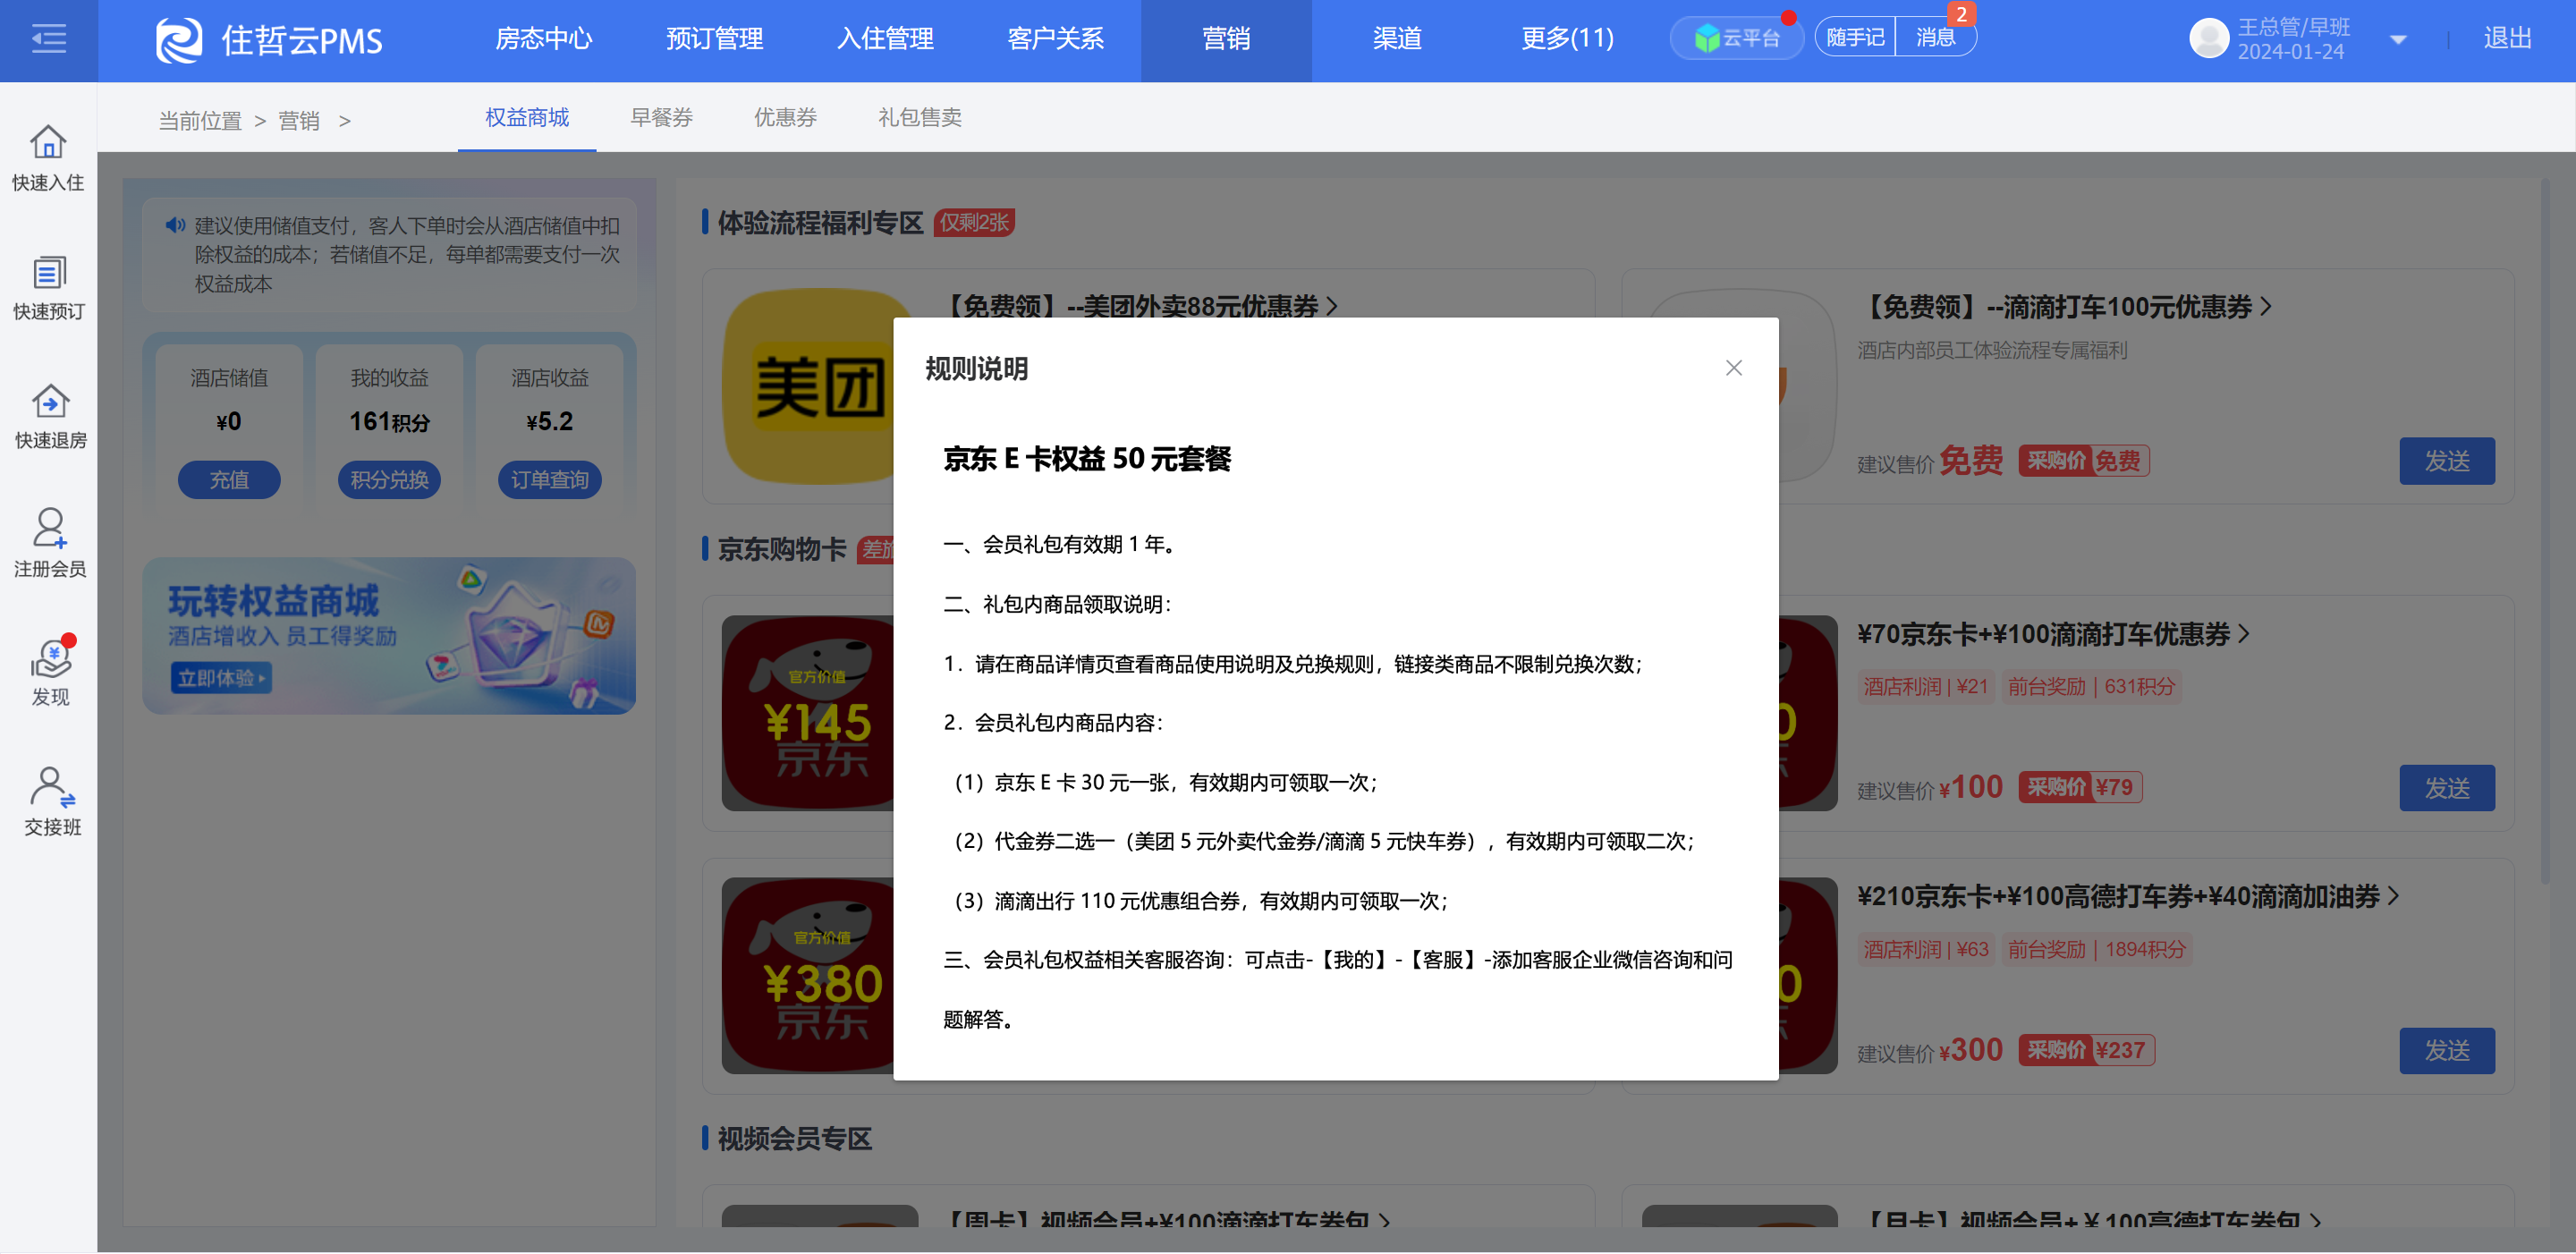Collapse the sidebar with the hamburger menu icon

[x=48, y=39]
